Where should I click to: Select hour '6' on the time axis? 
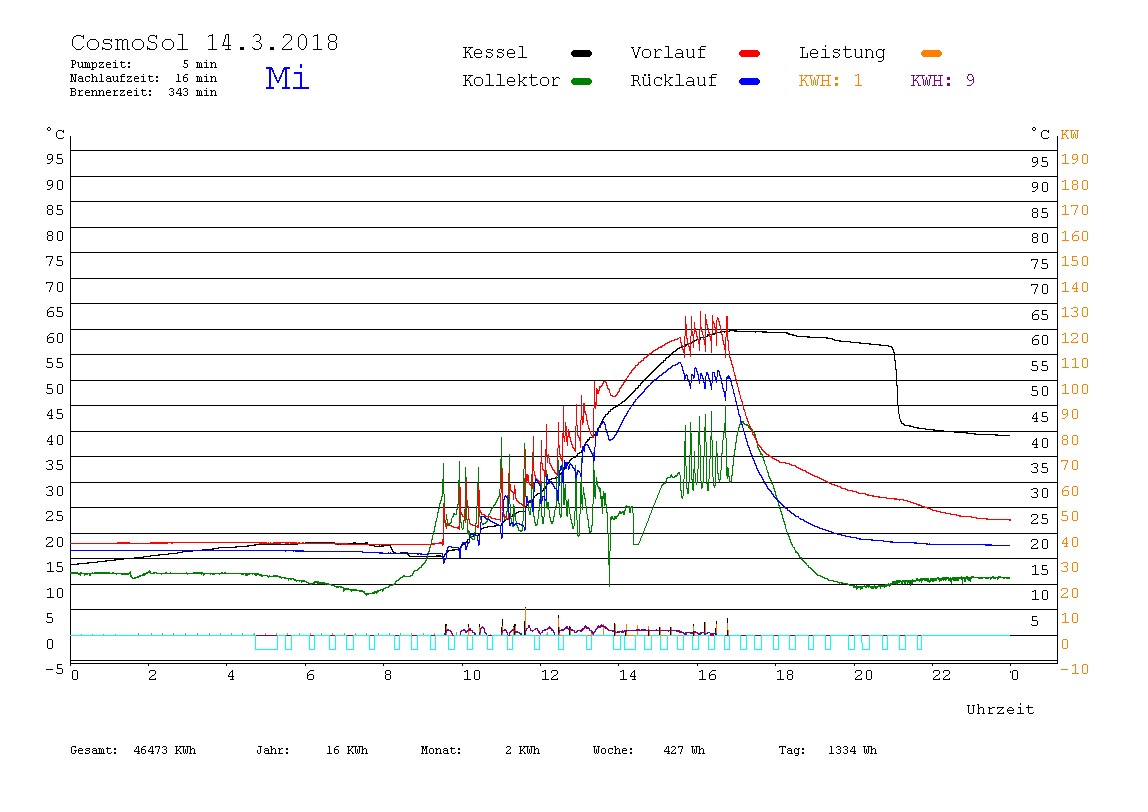(x=310, y=675)
